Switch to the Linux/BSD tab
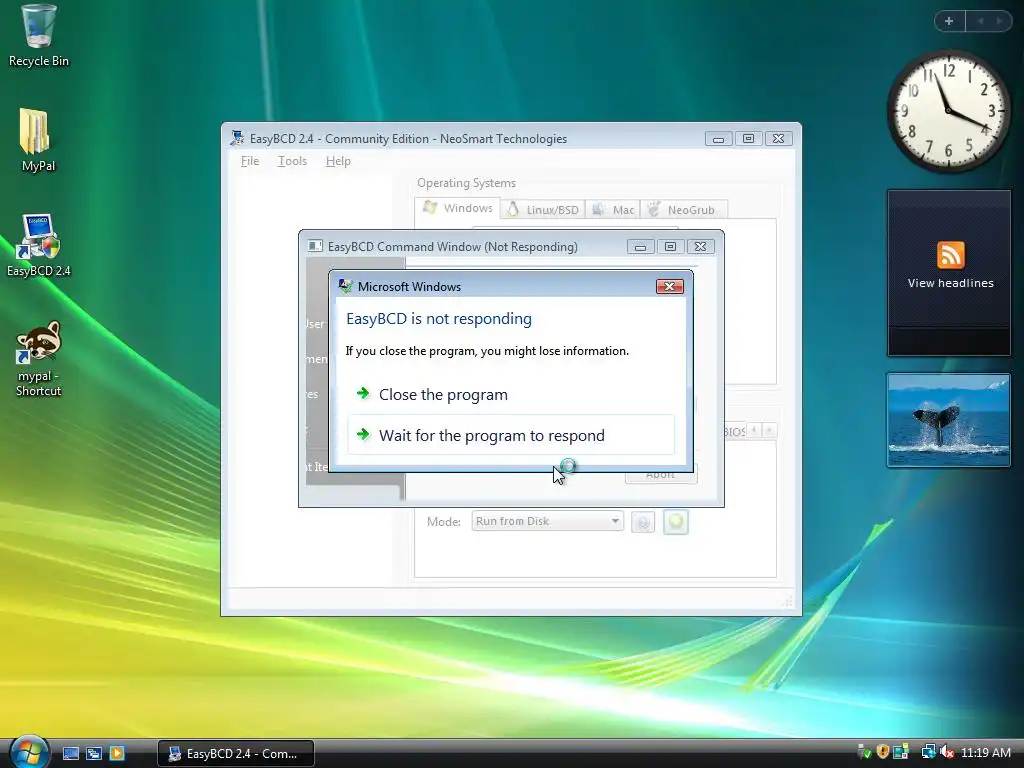This screenshot has height=768, width=1024. click(543, 210)
